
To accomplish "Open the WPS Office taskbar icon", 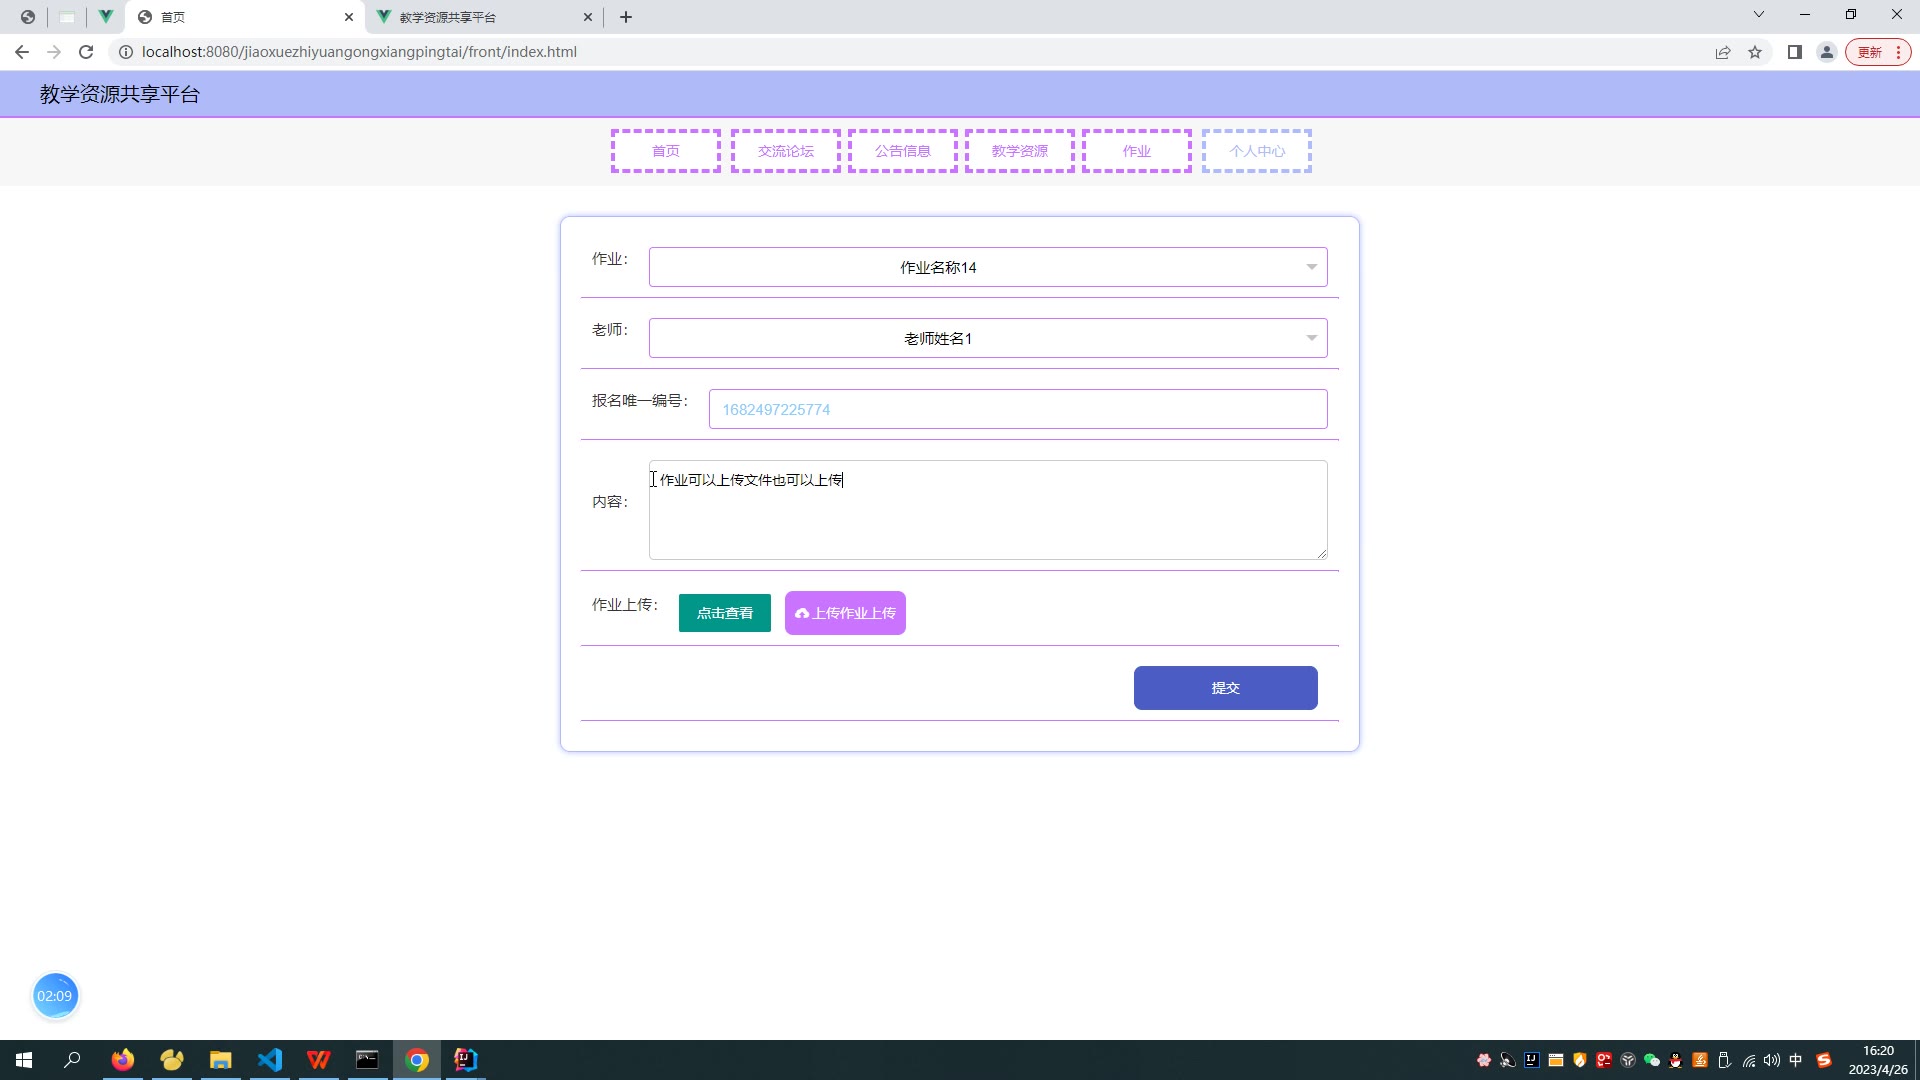I will point(319,1060).
